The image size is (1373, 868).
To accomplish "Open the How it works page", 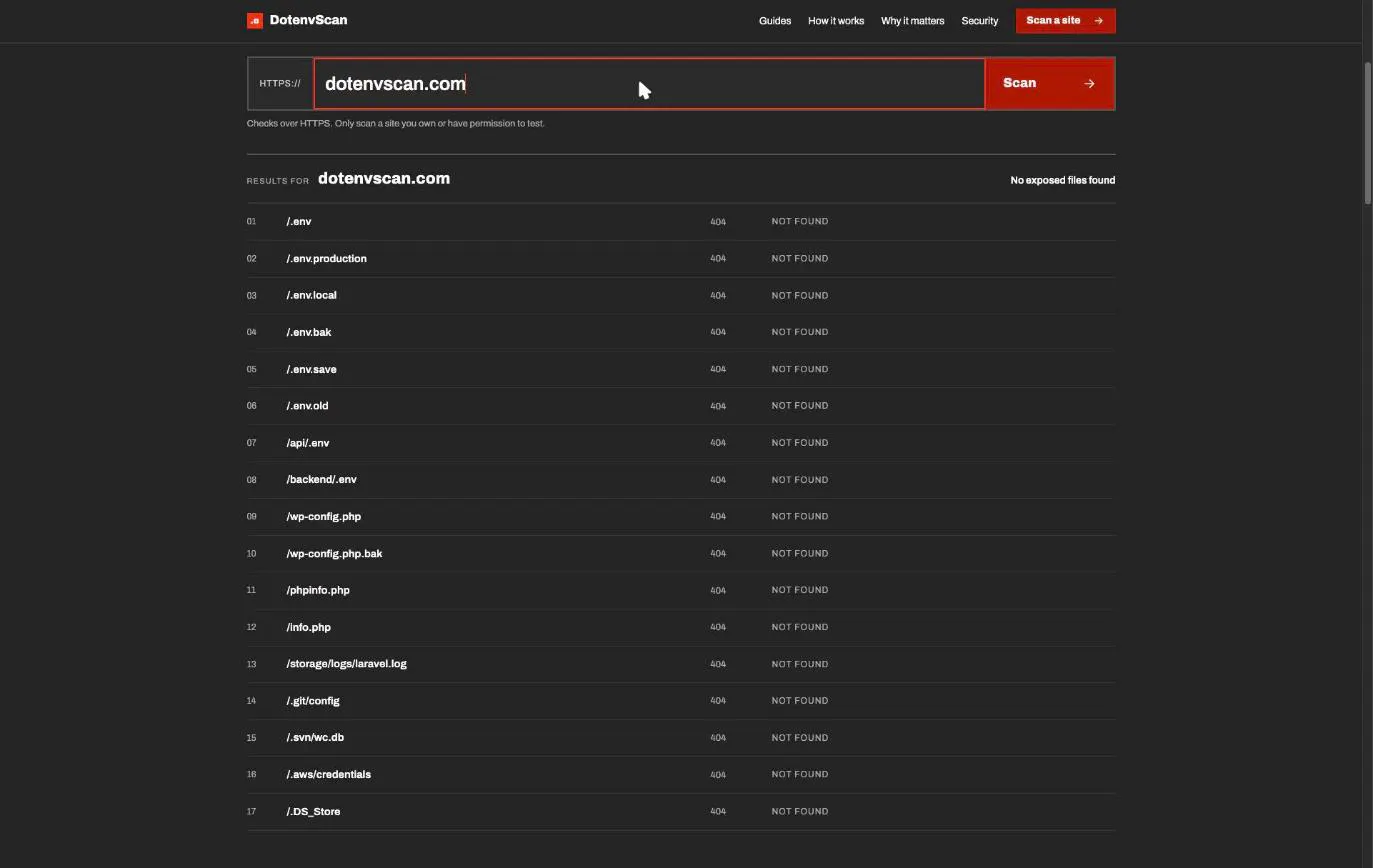I will coord(836,21).
